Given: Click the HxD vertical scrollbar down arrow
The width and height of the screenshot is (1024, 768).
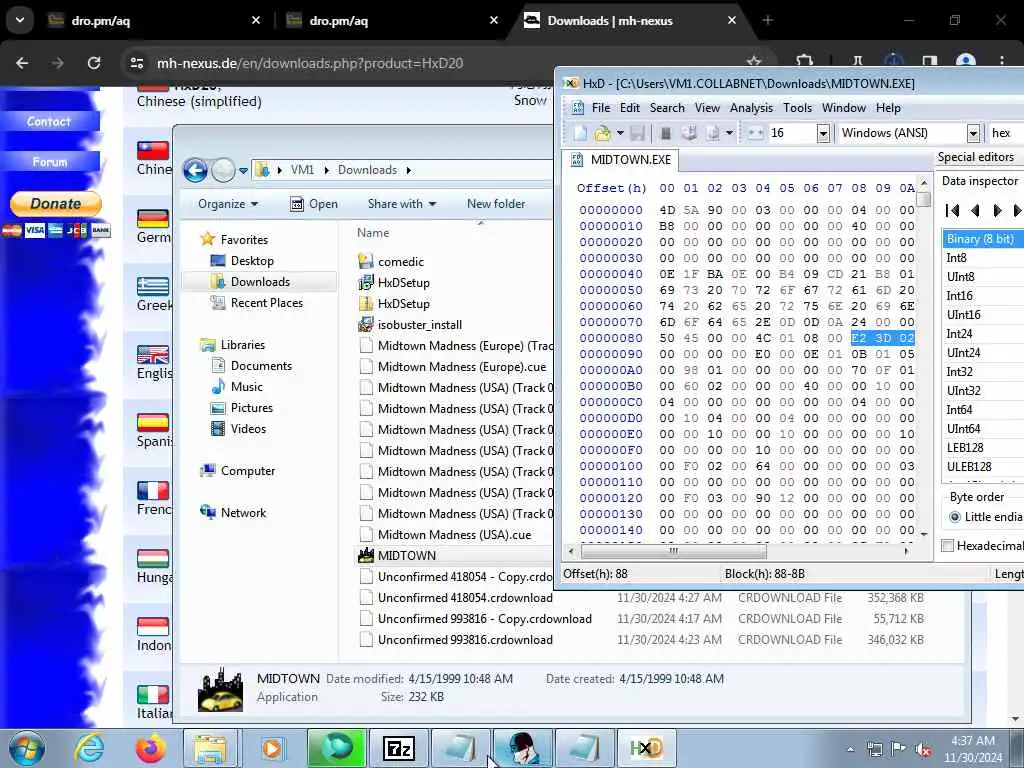Looking at the screenshot, I should 923,534.
